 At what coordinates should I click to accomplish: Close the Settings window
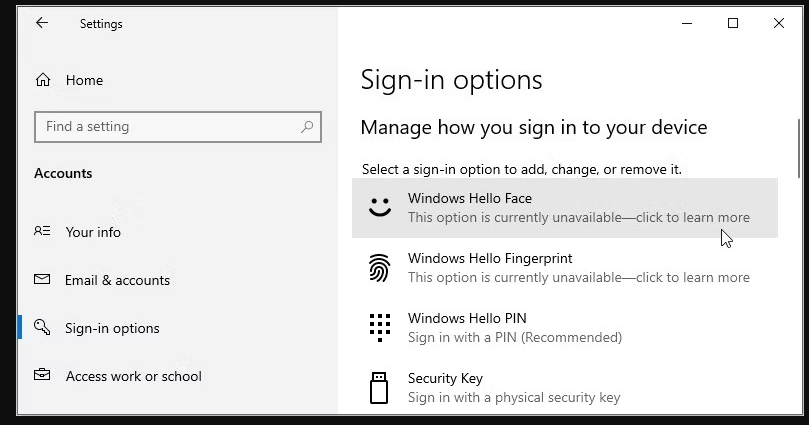click(779, 23)
